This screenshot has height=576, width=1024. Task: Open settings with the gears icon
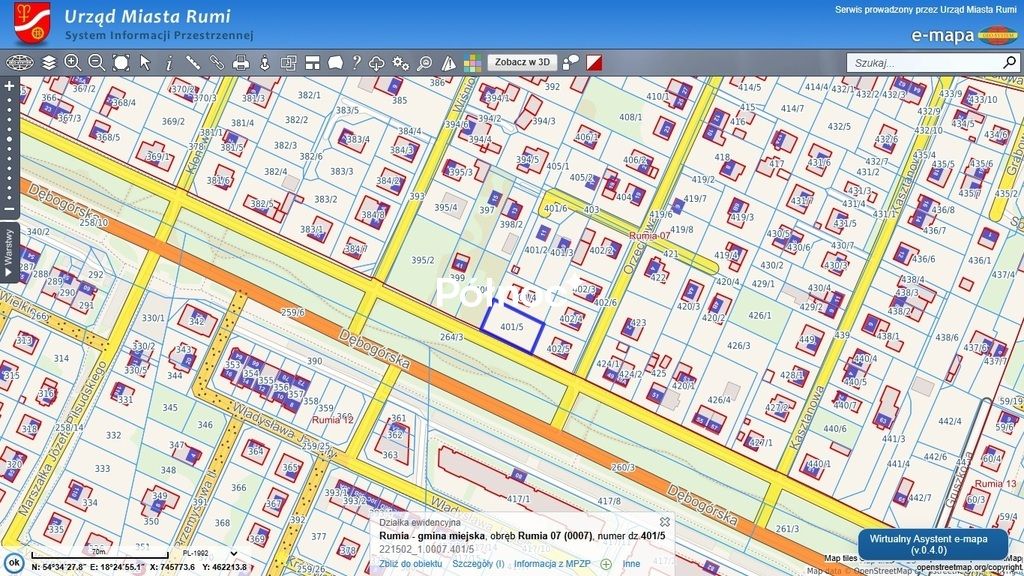(401, 63)
